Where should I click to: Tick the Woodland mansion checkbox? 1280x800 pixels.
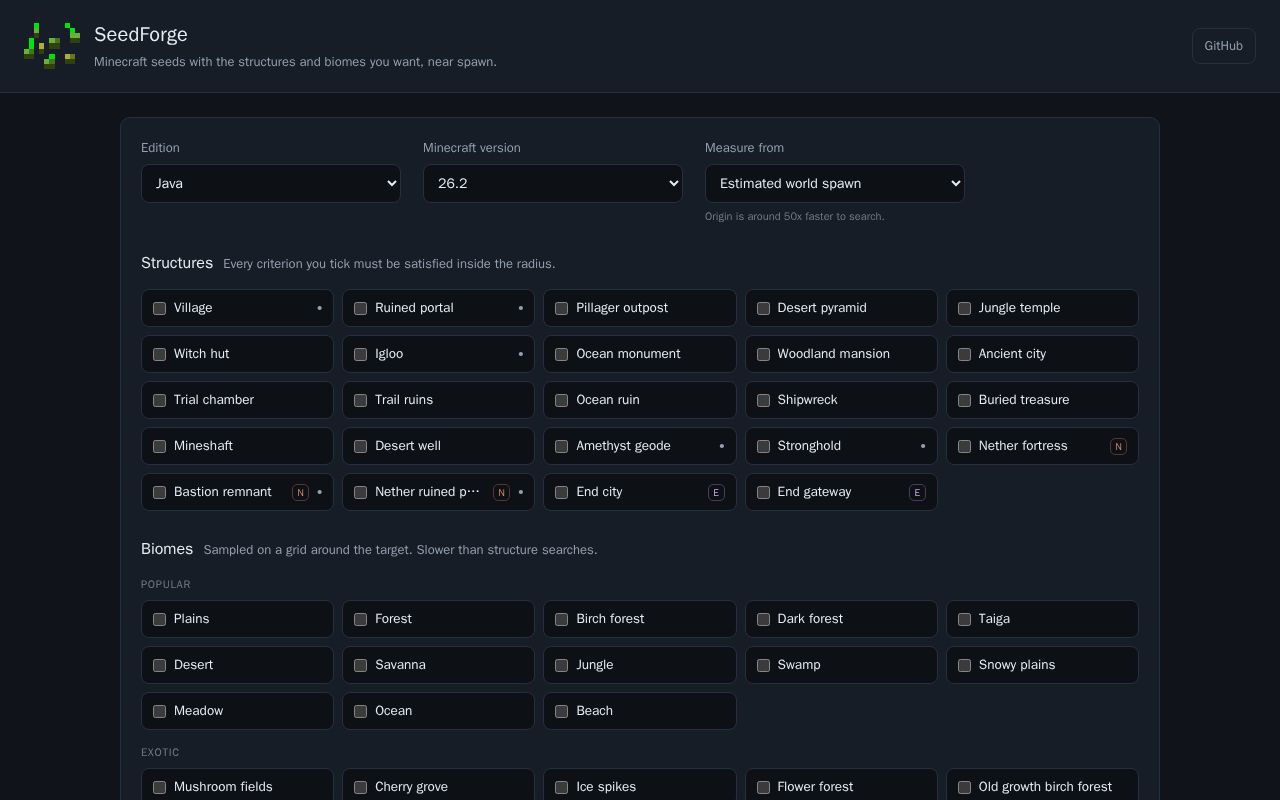pos(763,354)
